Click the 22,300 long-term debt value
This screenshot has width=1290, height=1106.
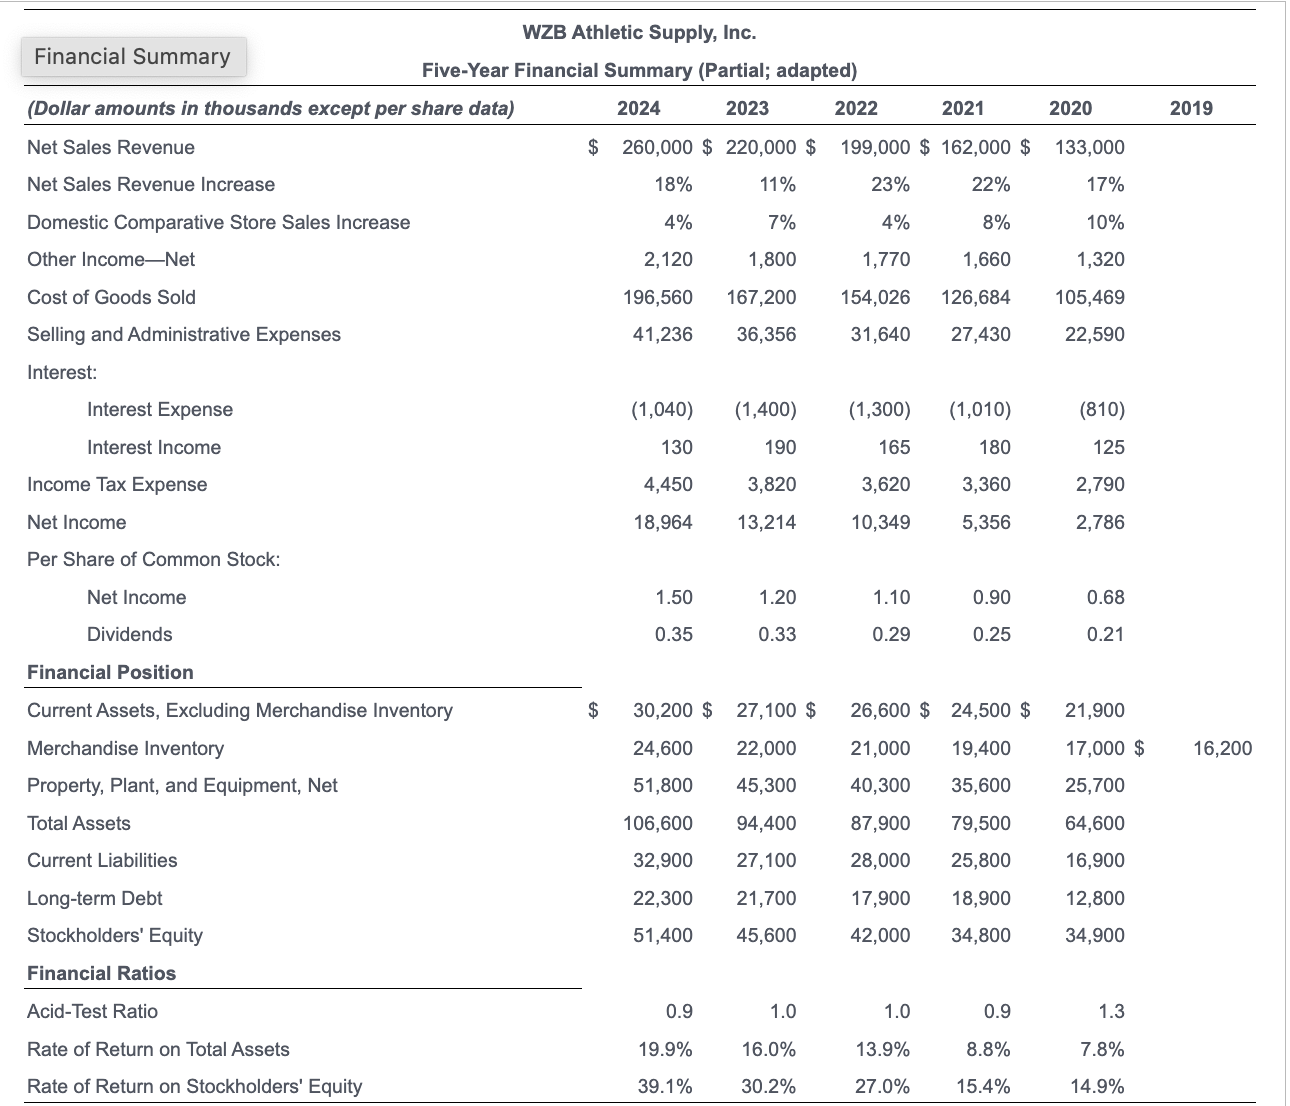[663, 898]
